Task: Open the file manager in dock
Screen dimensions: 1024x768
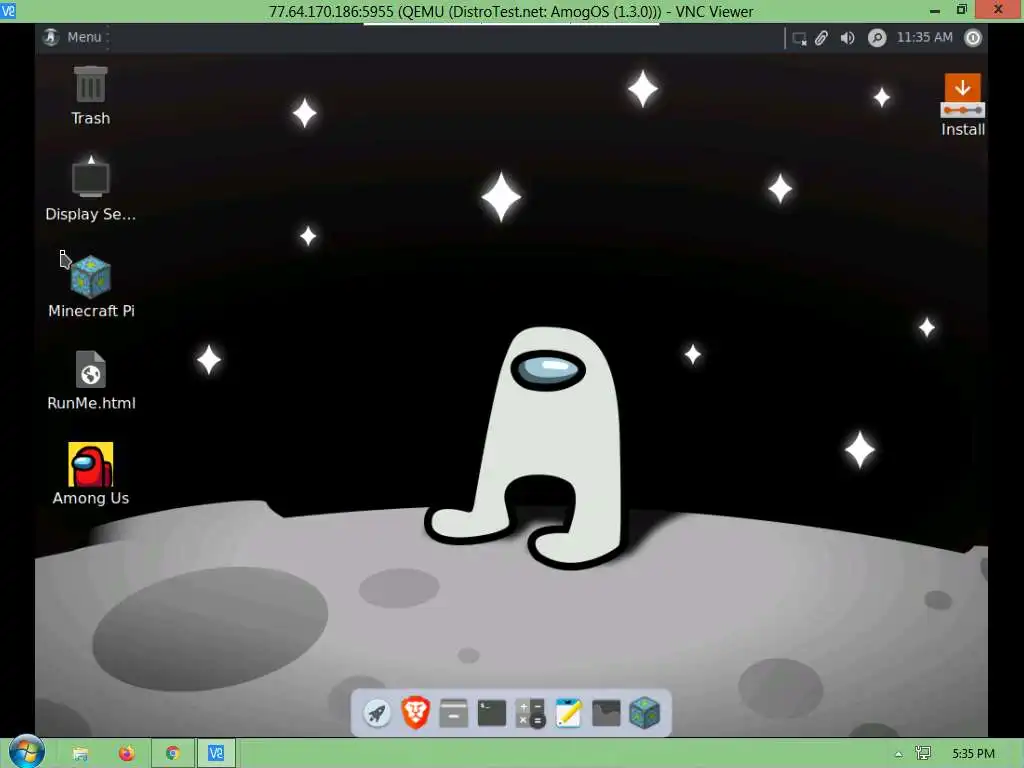Action: pyautogui.click(x=454, y=712)
